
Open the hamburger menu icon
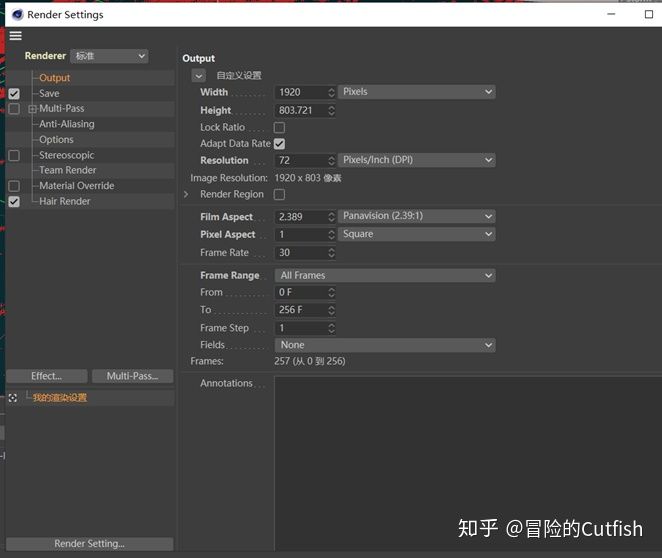15,35
